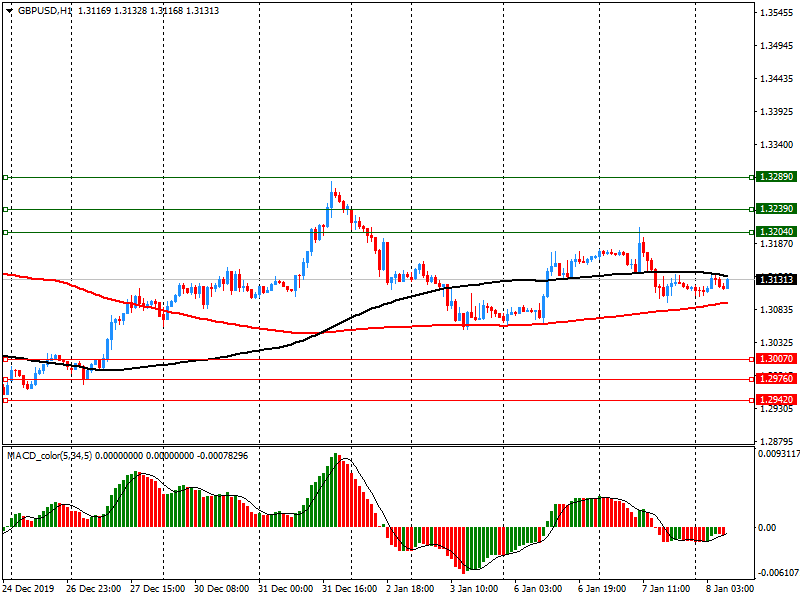Open the dropdown arrow beside GBPUSD,H1
The height and width of the screenshot is (600, 800).
click(9, 10)
